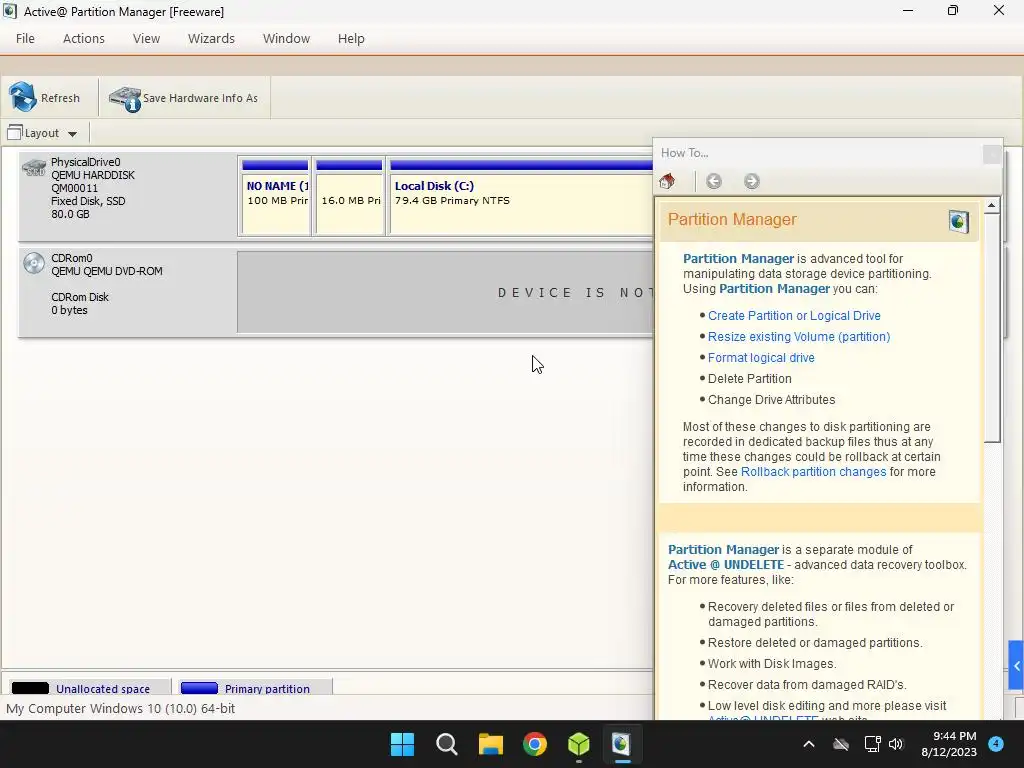Click the Primary partition blue swatch
Image resolution: width=1024 pixels, height=768 pixels.
(x=199, y=688)
